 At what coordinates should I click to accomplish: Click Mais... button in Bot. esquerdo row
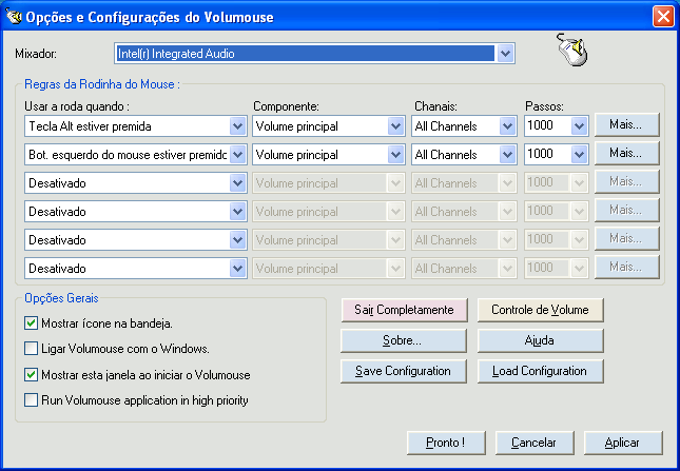[627, 153]
